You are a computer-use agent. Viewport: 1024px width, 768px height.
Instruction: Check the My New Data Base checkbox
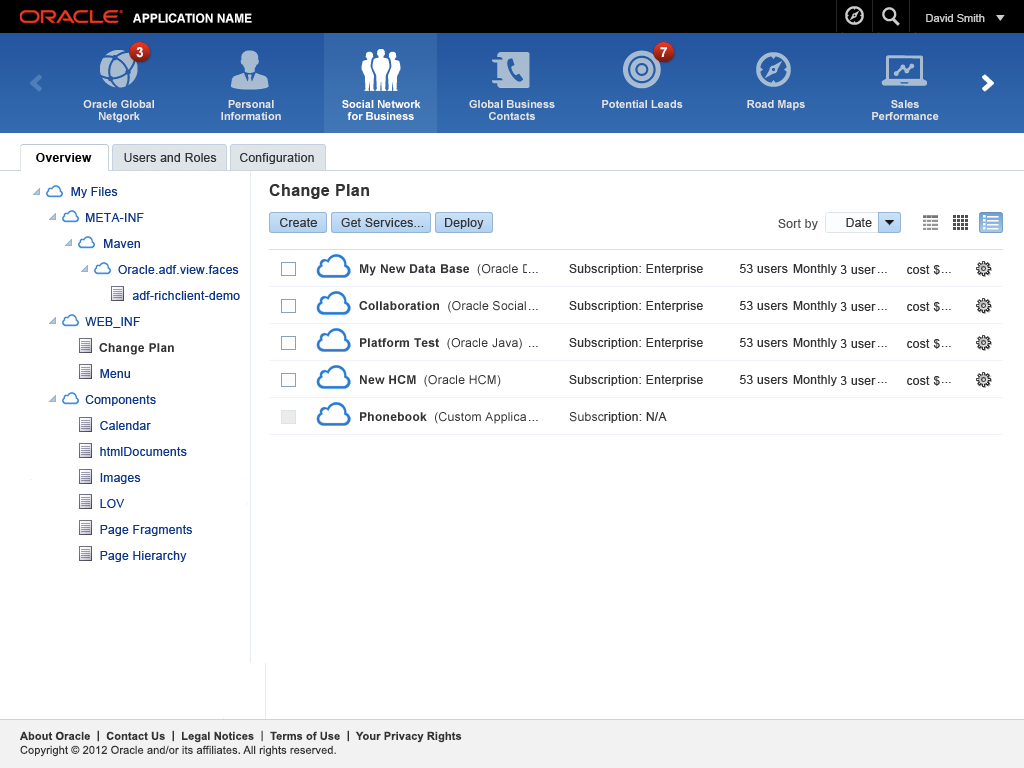click(288, 269)
